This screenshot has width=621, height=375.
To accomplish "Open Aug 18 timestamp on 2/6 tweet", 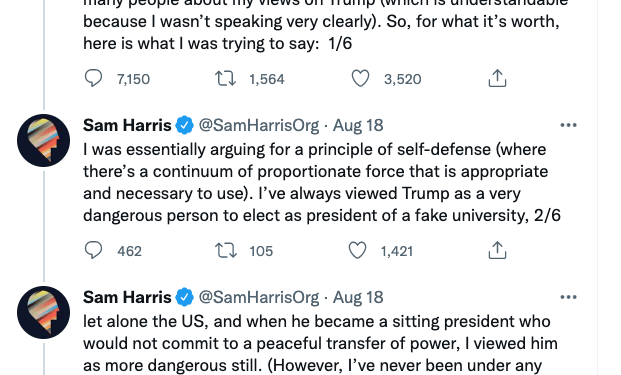I will [358, 126].
